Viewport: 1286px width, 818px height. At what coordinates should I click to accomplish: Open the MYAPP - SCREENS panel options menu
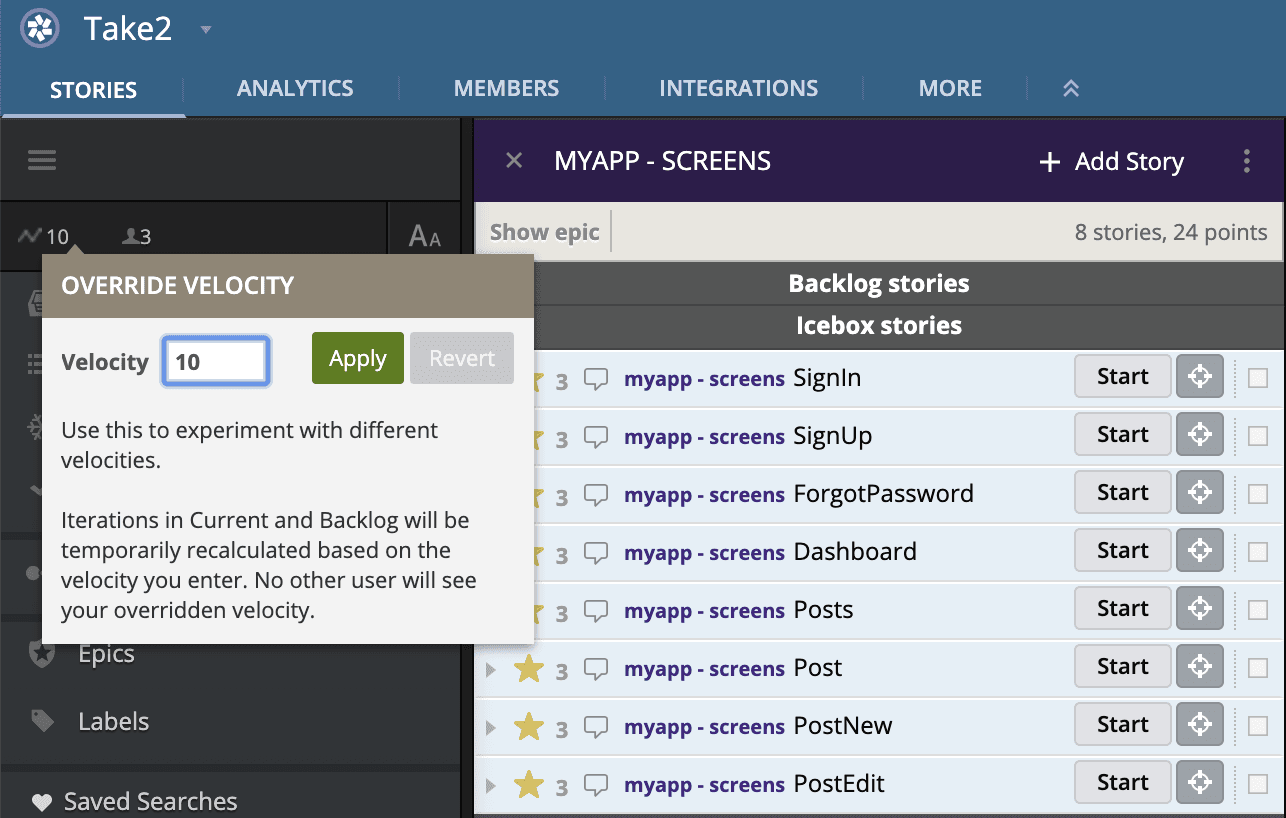[x=1246, y=161]
